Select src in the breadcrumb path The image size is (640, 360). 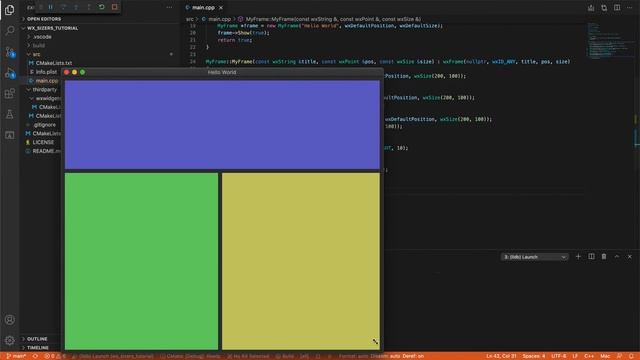click(x=189, y=19)
